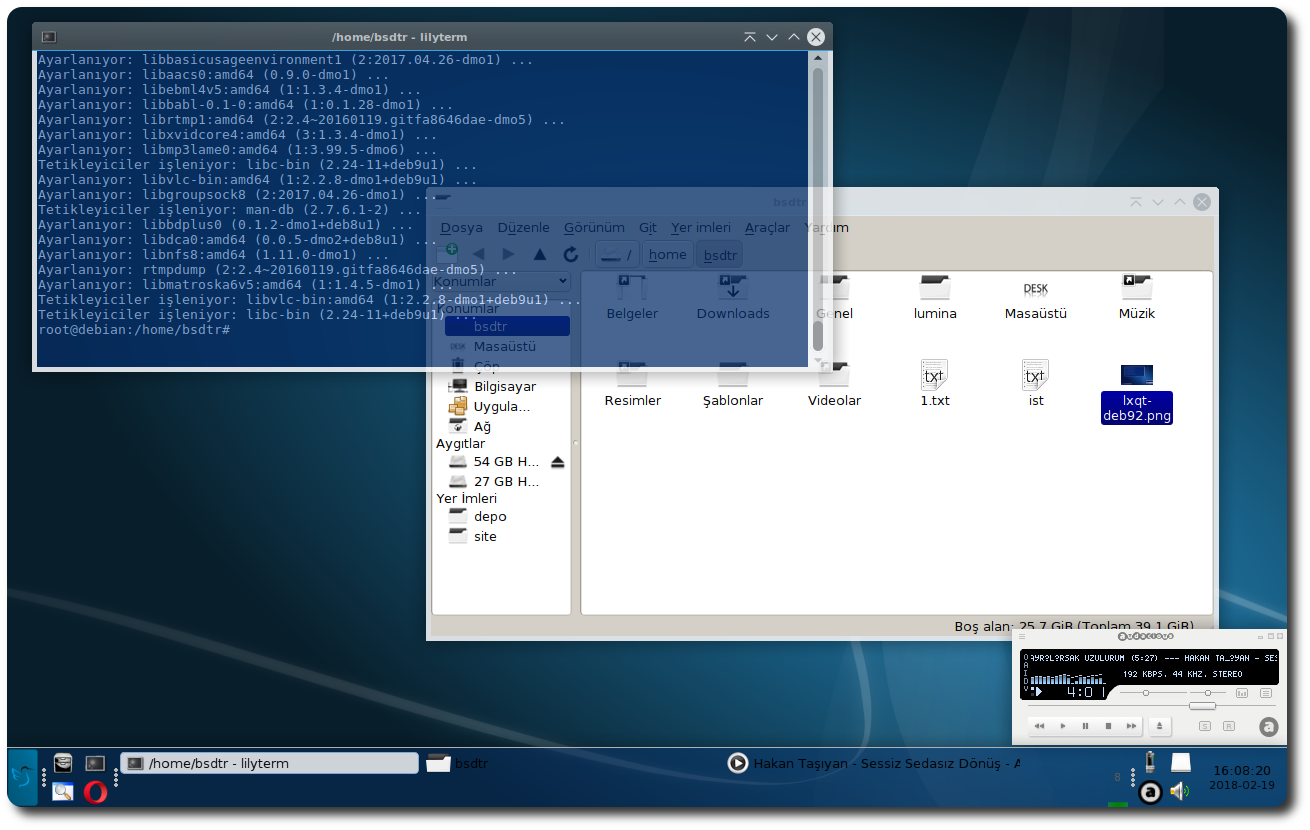
Task: Go forward with the toolbar arrow
Action: coord(508,254)
